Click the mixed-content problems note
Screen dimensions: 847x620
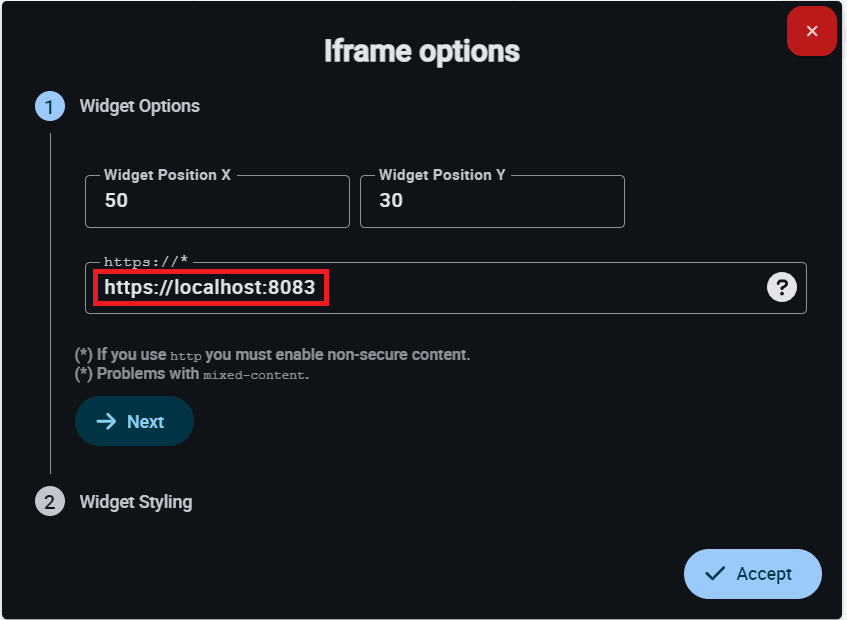click(192, 375)
